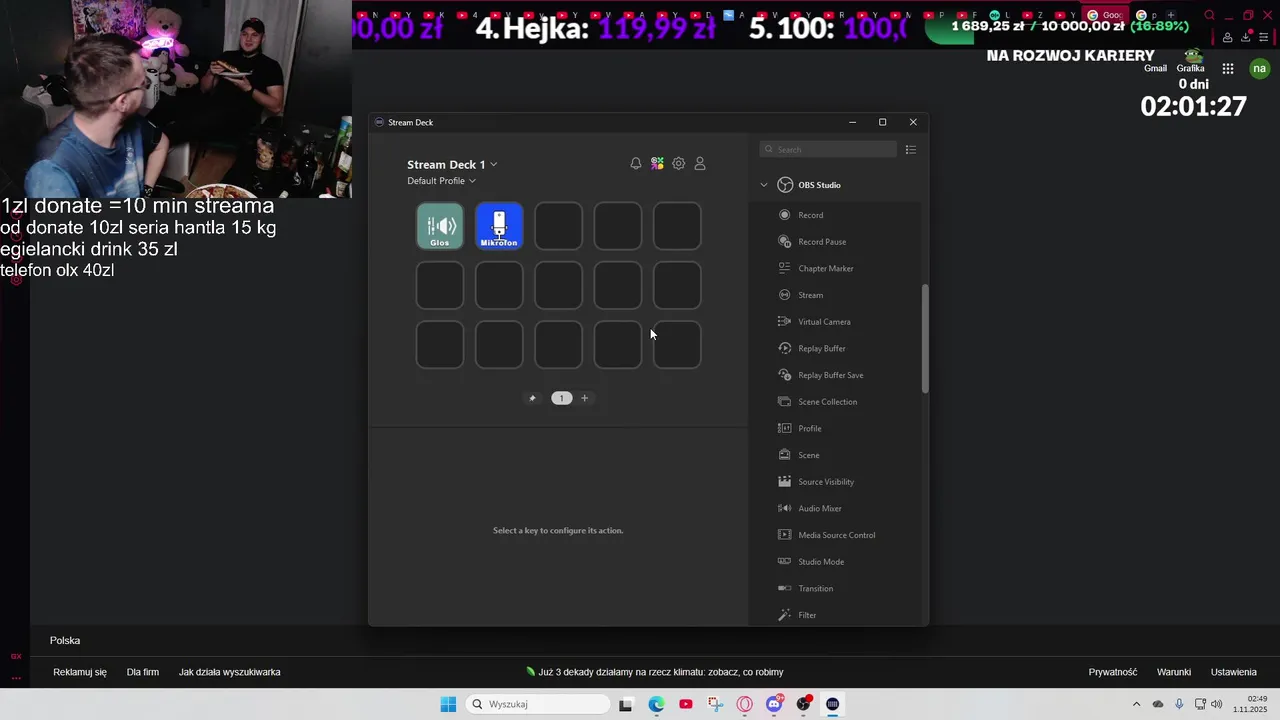Open the Ustawienia footer menu
The image size is (1280, 720).
click(1234, 672)
